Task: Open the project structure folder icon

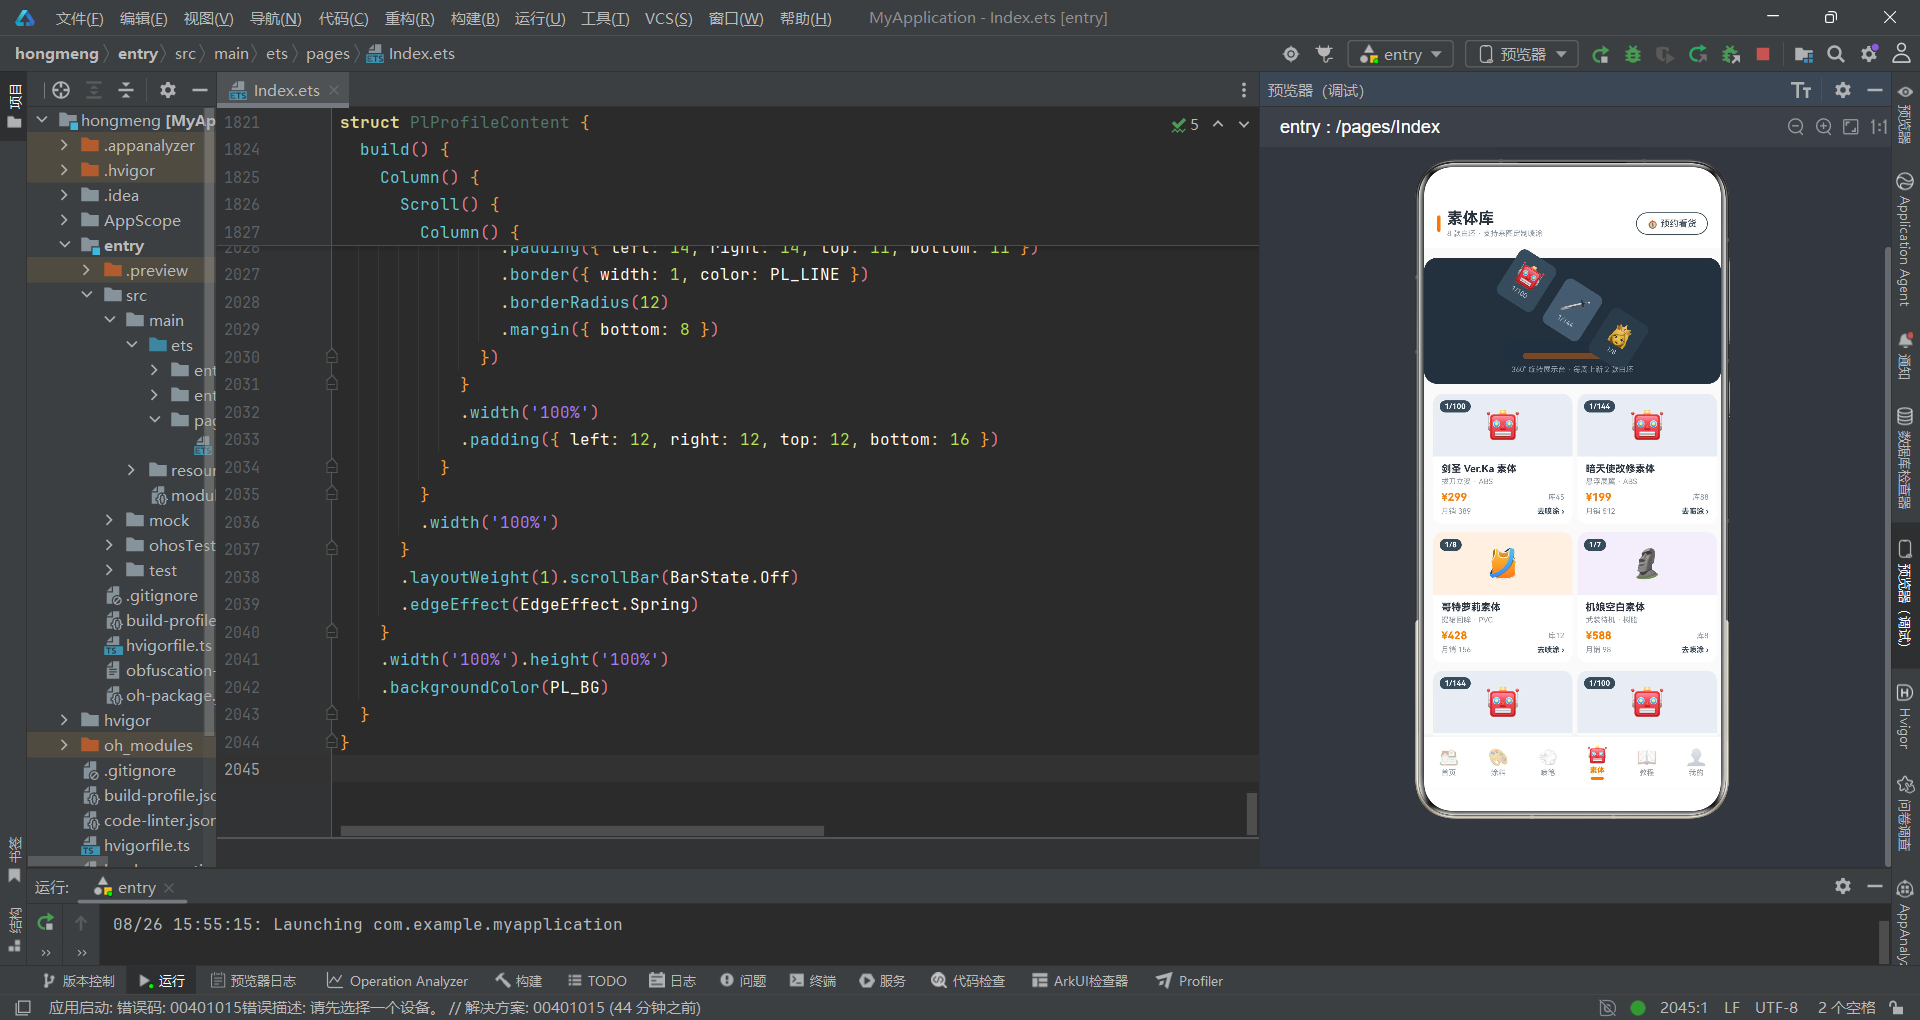Action: (x=1803, y=54)
